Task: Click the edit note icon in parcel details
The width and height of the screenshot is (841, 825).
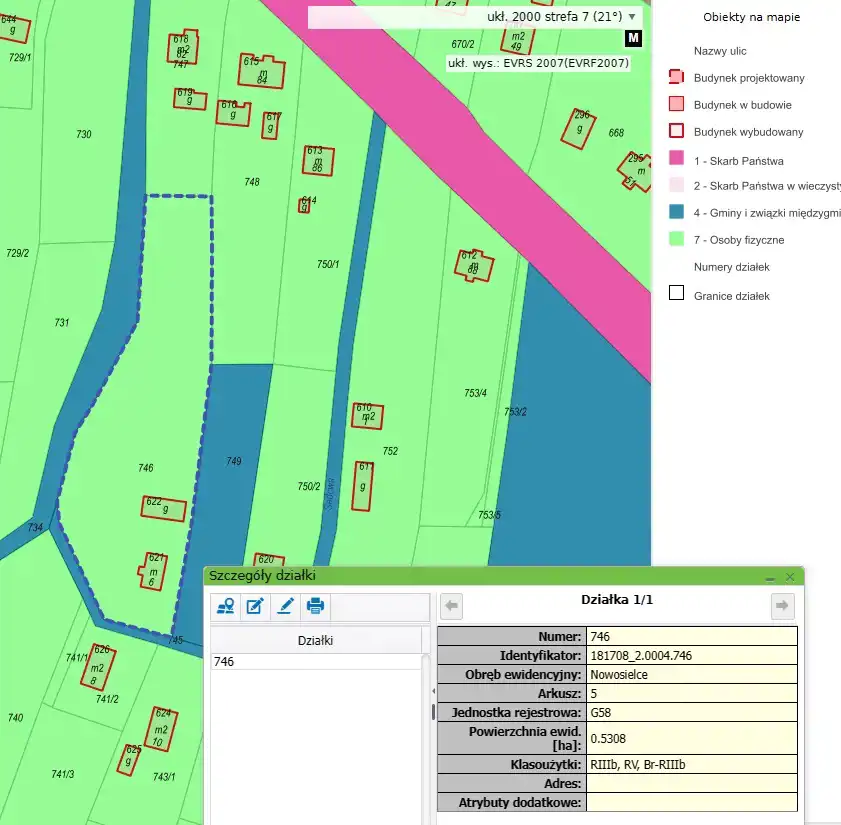Action: [256, 606]
